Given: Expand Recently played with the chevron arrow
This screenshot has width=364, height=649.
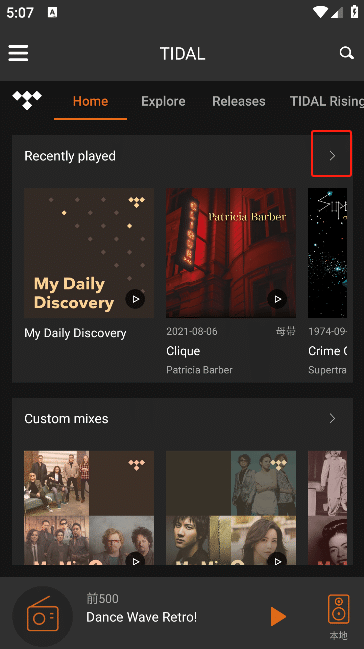Looking at the screenshot, I should coord(332,156).
